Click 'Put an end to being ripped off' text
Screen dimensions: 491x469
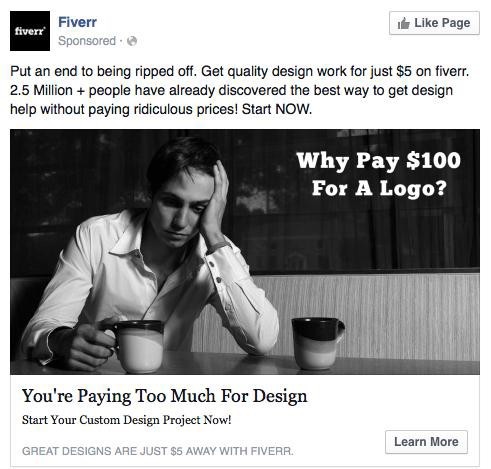[x=103, y=71]
